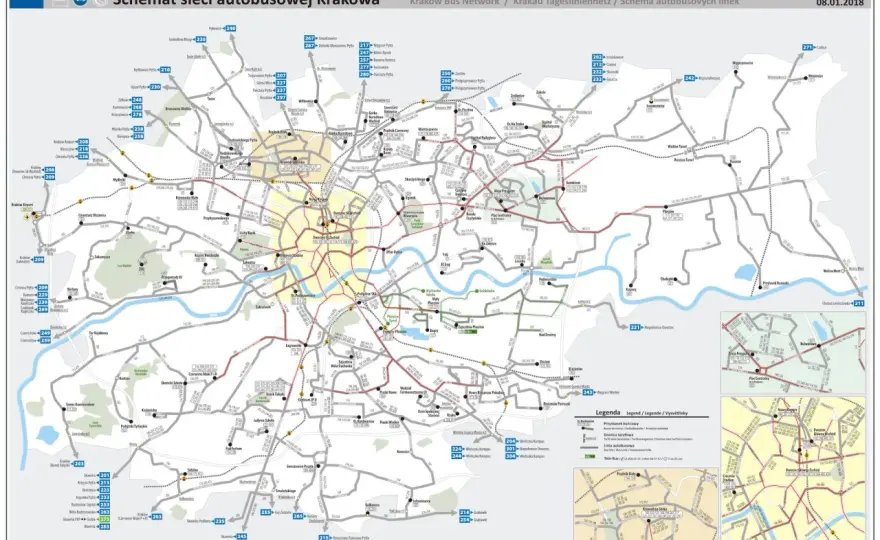Click the 'Swoszowice Poczta' stop label
Viewport: 880px width, 540px height.
click(x=300, y=466)
